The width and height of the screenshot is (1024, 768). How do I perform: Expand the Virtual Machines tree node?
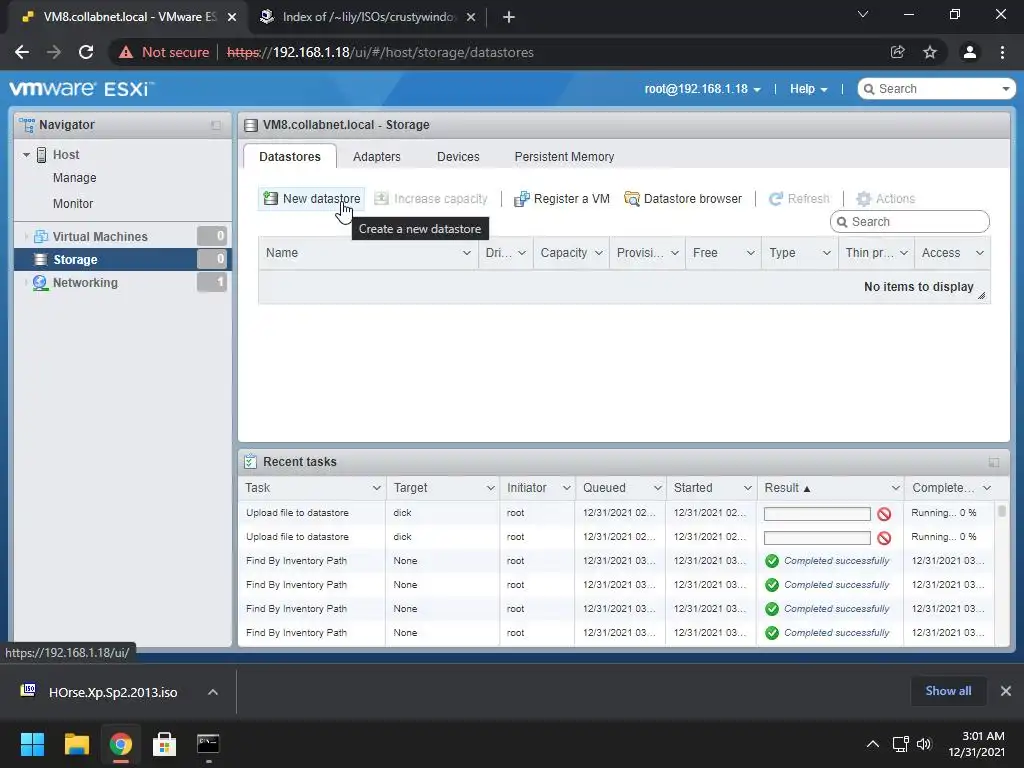pyautogui.click(x=26, y=236)
